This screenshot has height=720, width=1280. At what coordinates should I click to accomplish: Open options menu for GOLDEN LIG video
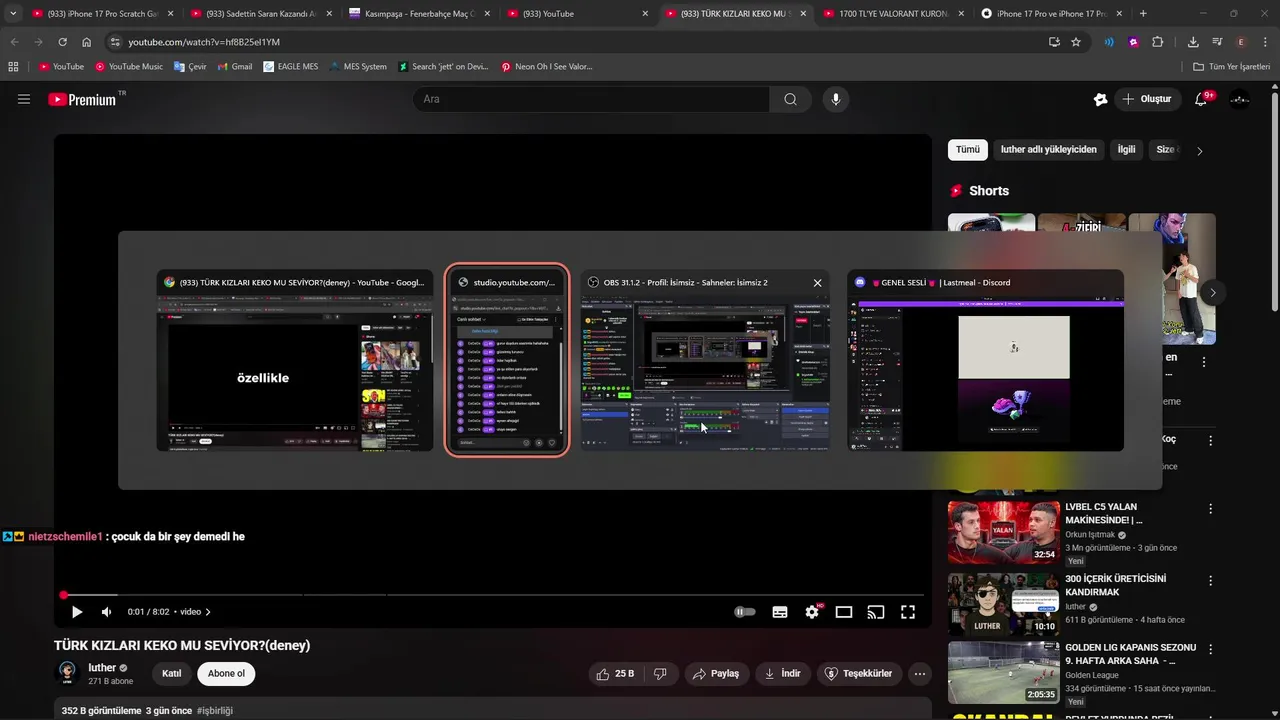(1211, 650)
